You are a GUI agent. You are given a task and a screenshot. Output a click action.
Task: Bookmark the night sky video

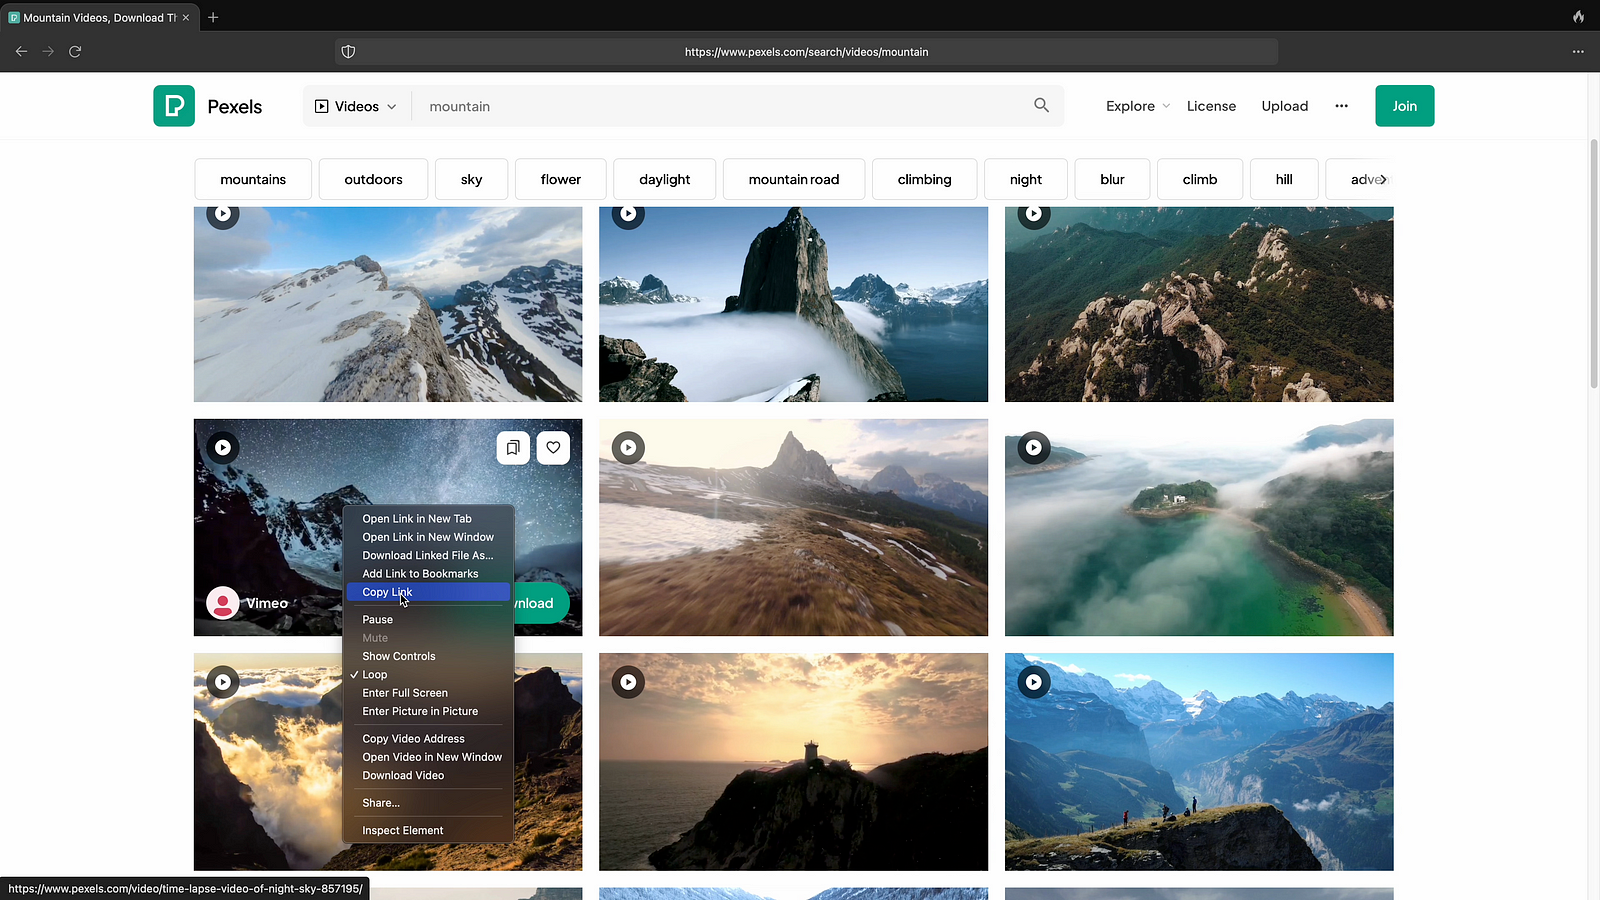(513, 448)
